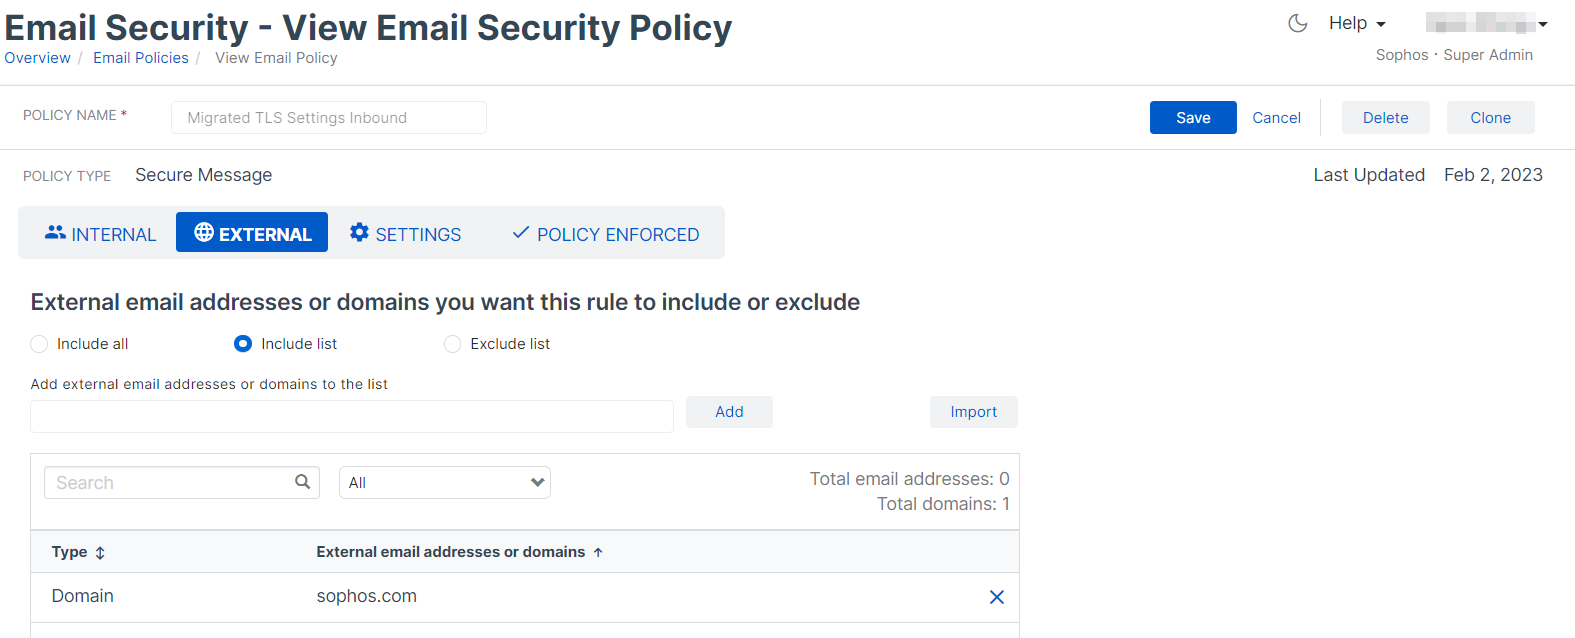
Task: Open the All filter dropdown
Action: [444, 483]
